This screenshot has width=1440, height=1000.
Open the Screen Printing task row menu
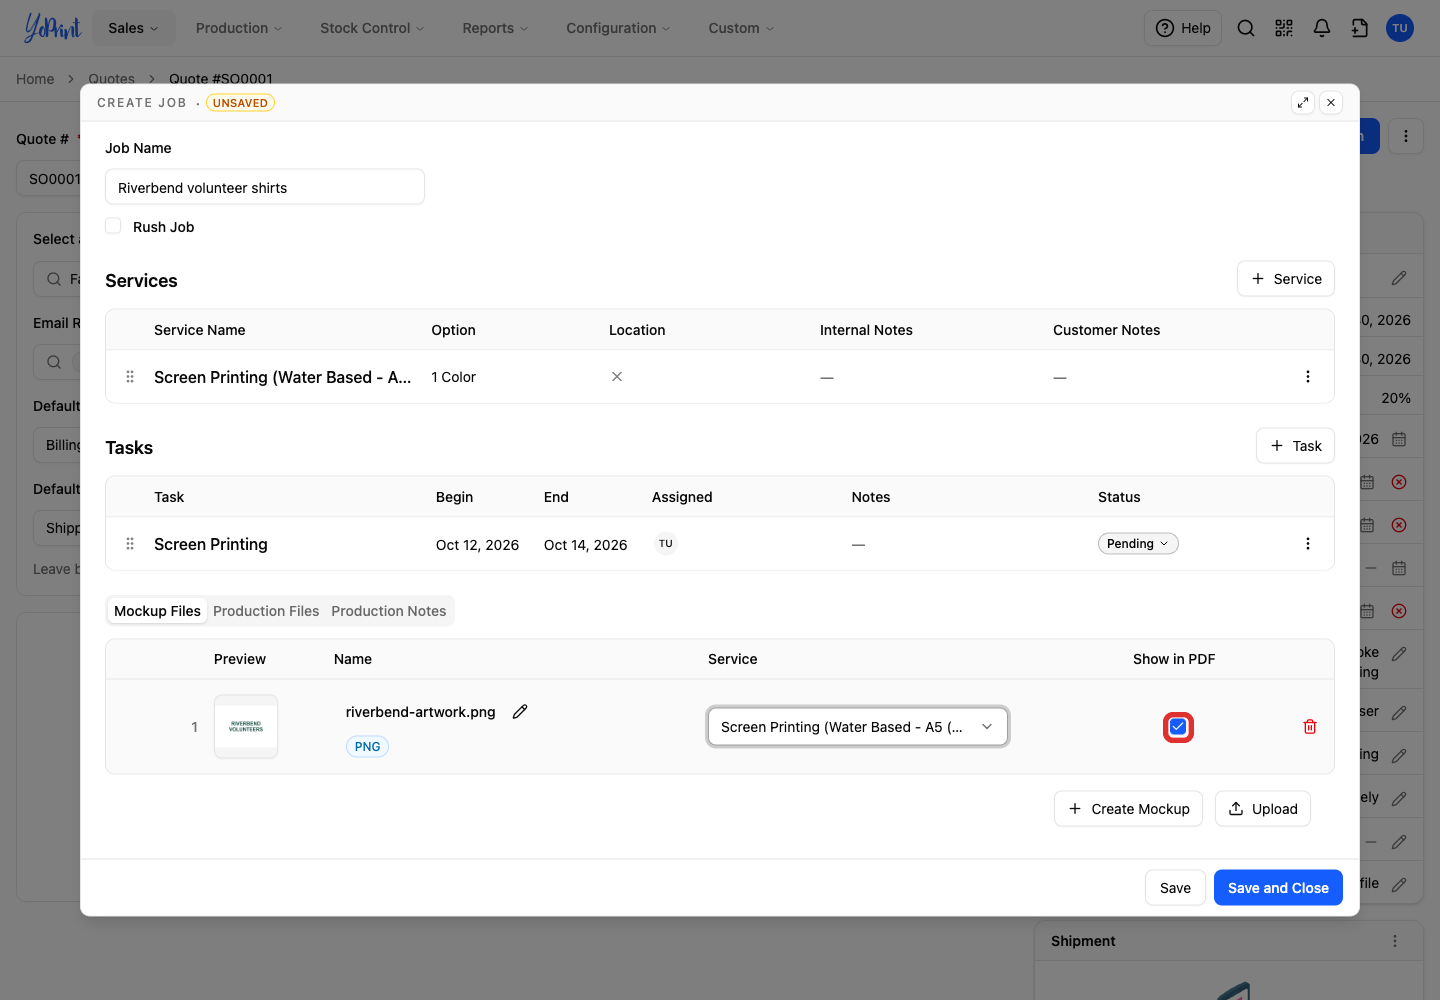[1308, 544]
